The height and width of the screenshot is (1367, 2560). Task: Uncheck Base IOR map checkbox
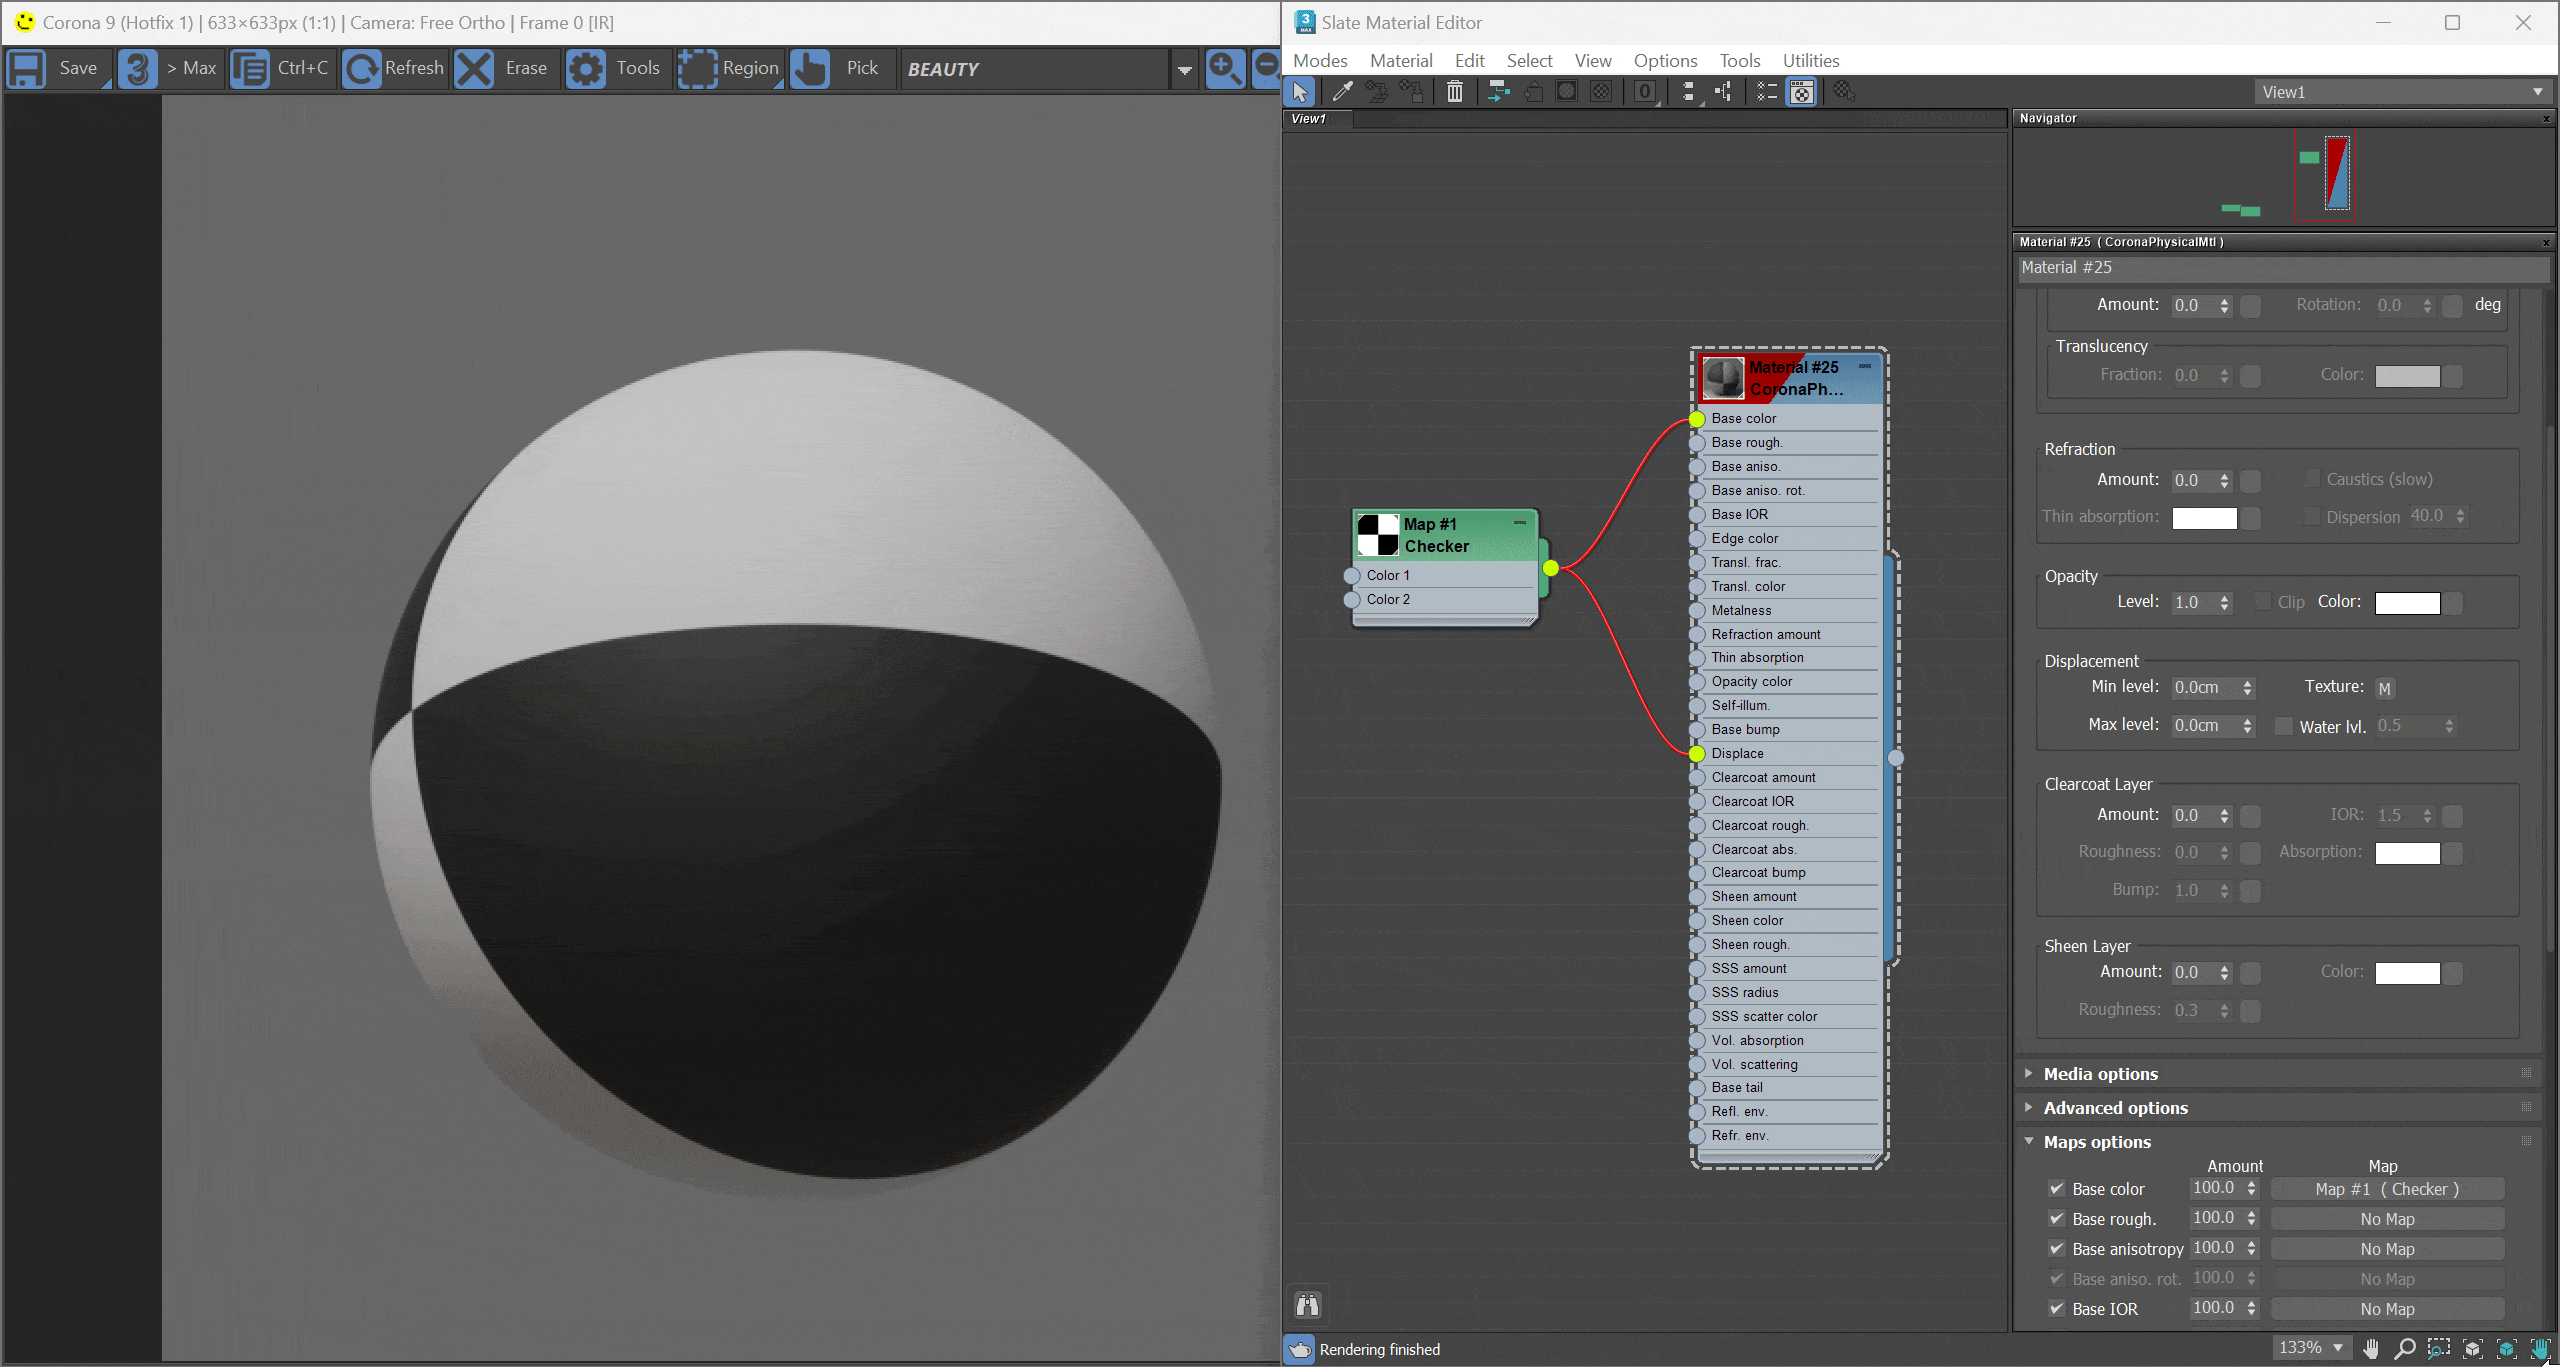tap(2057, 1309)
